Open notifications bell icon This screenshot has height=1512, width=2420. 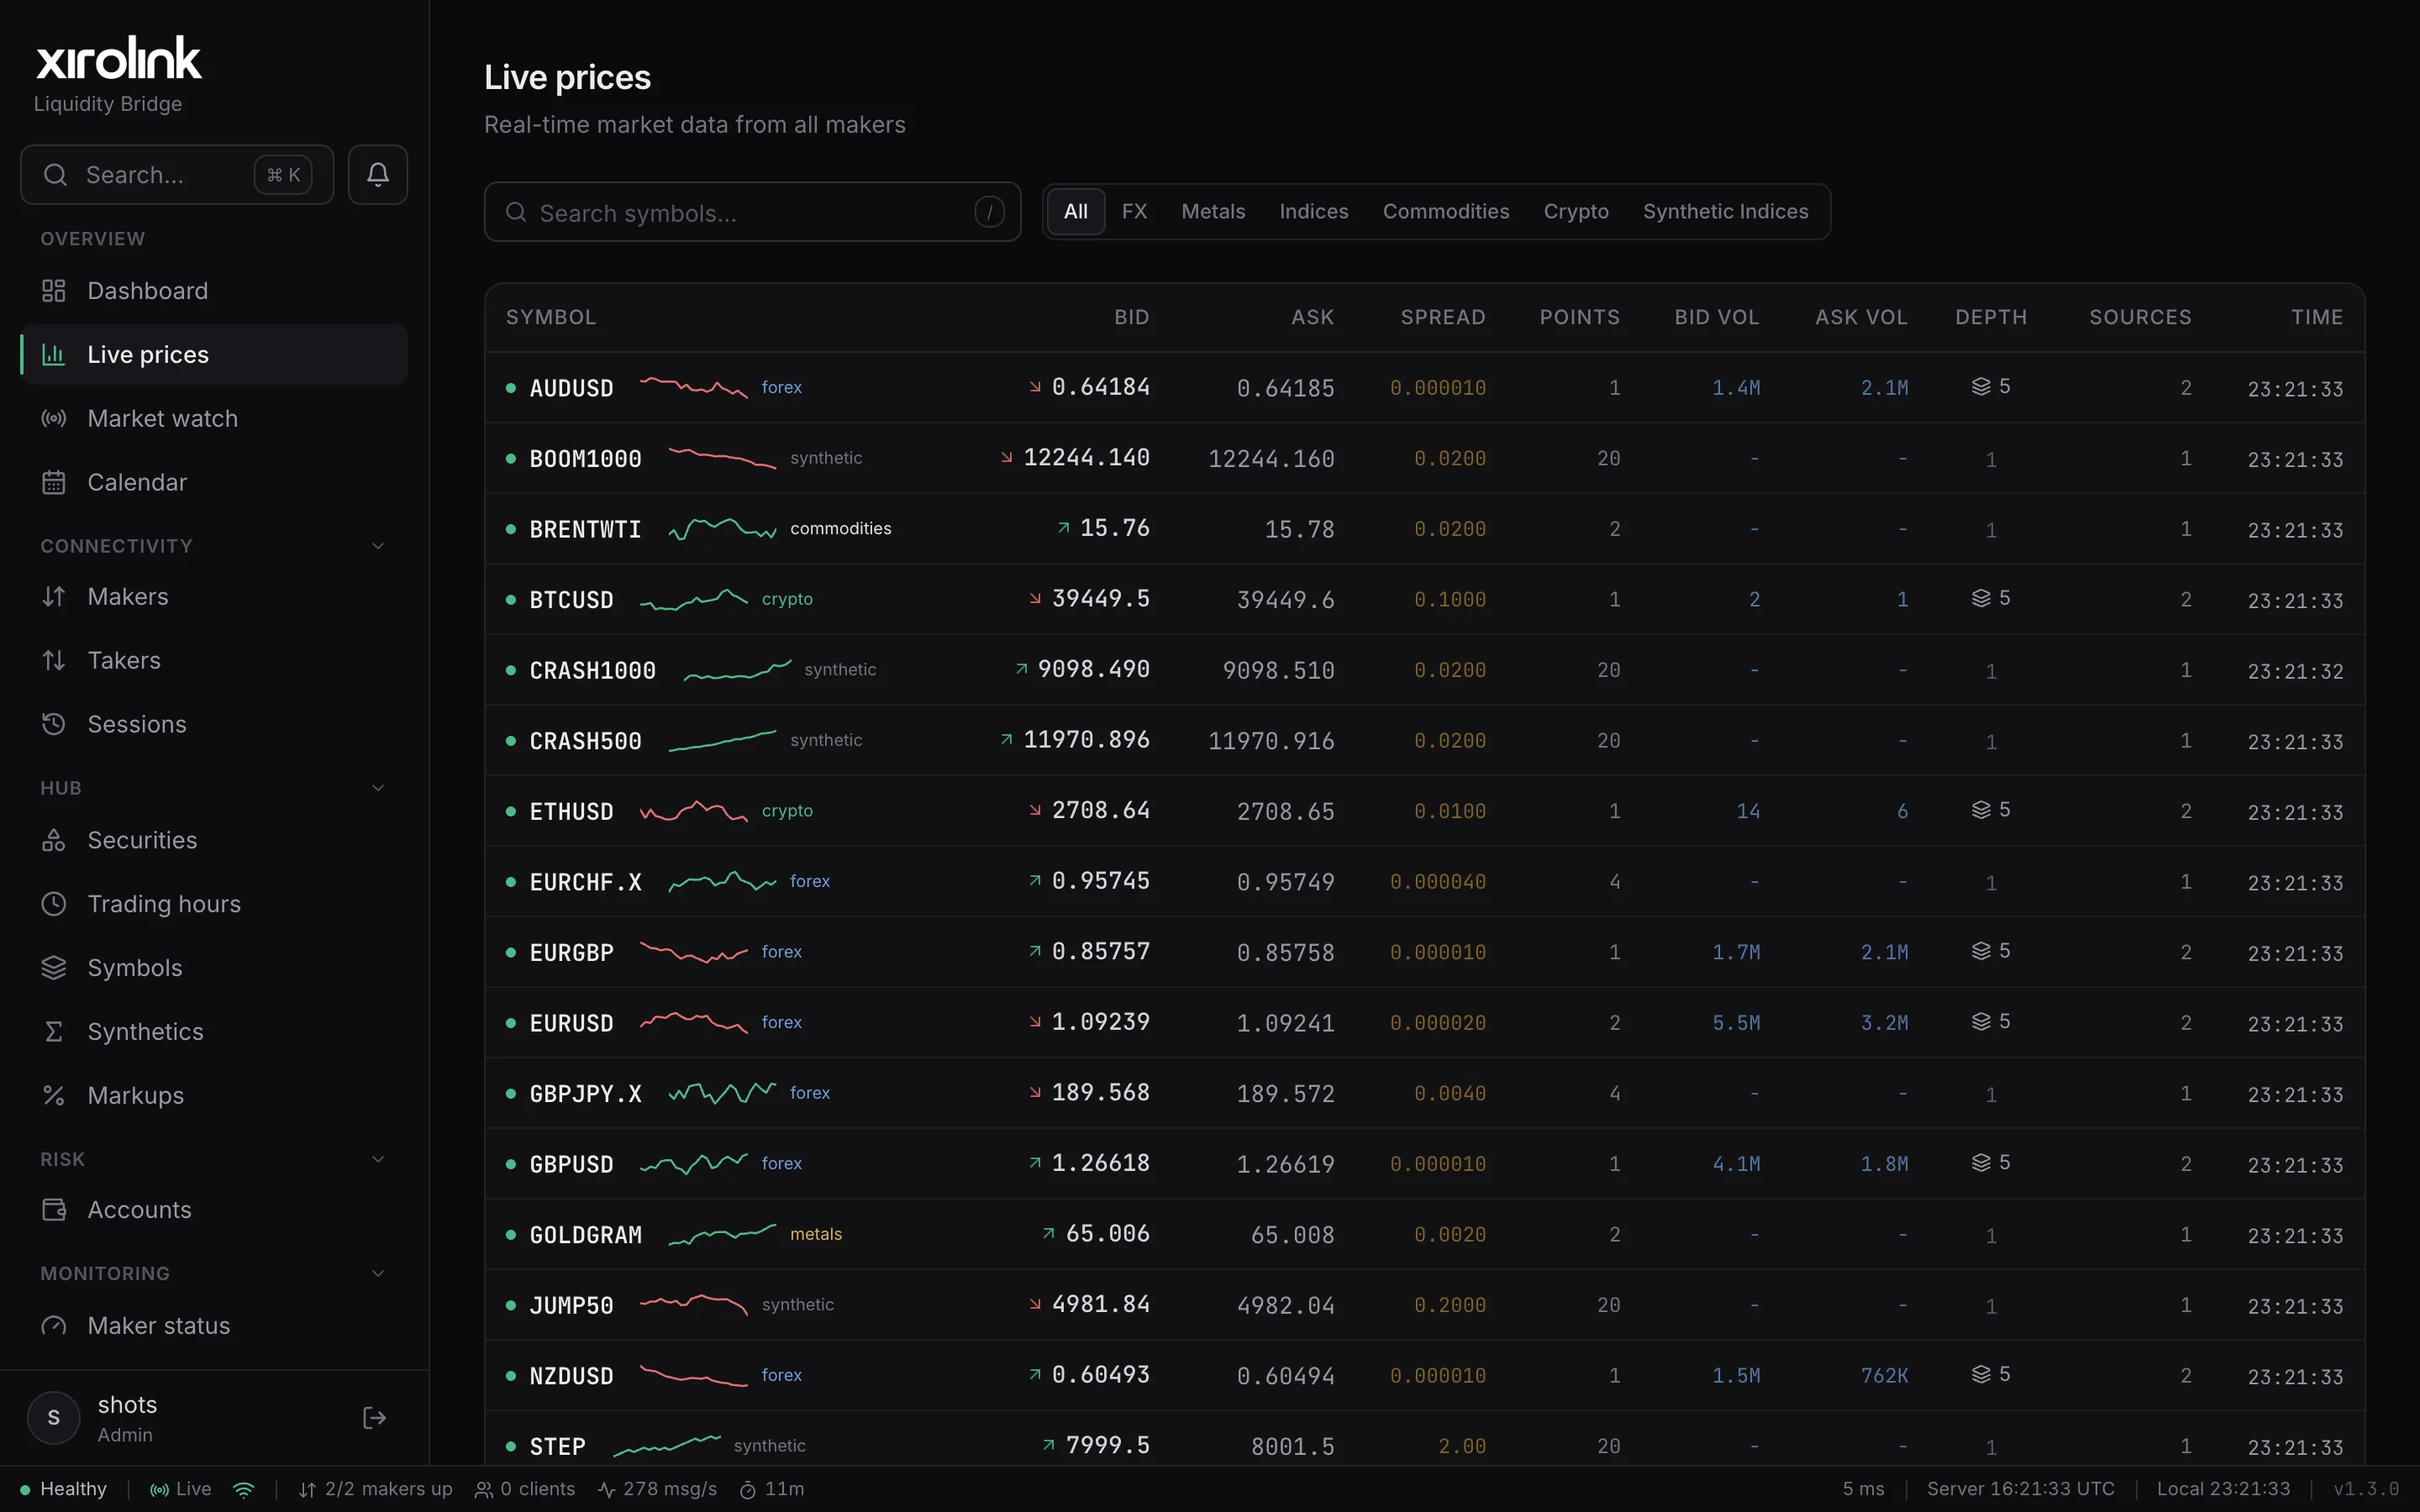pos(377,175)
